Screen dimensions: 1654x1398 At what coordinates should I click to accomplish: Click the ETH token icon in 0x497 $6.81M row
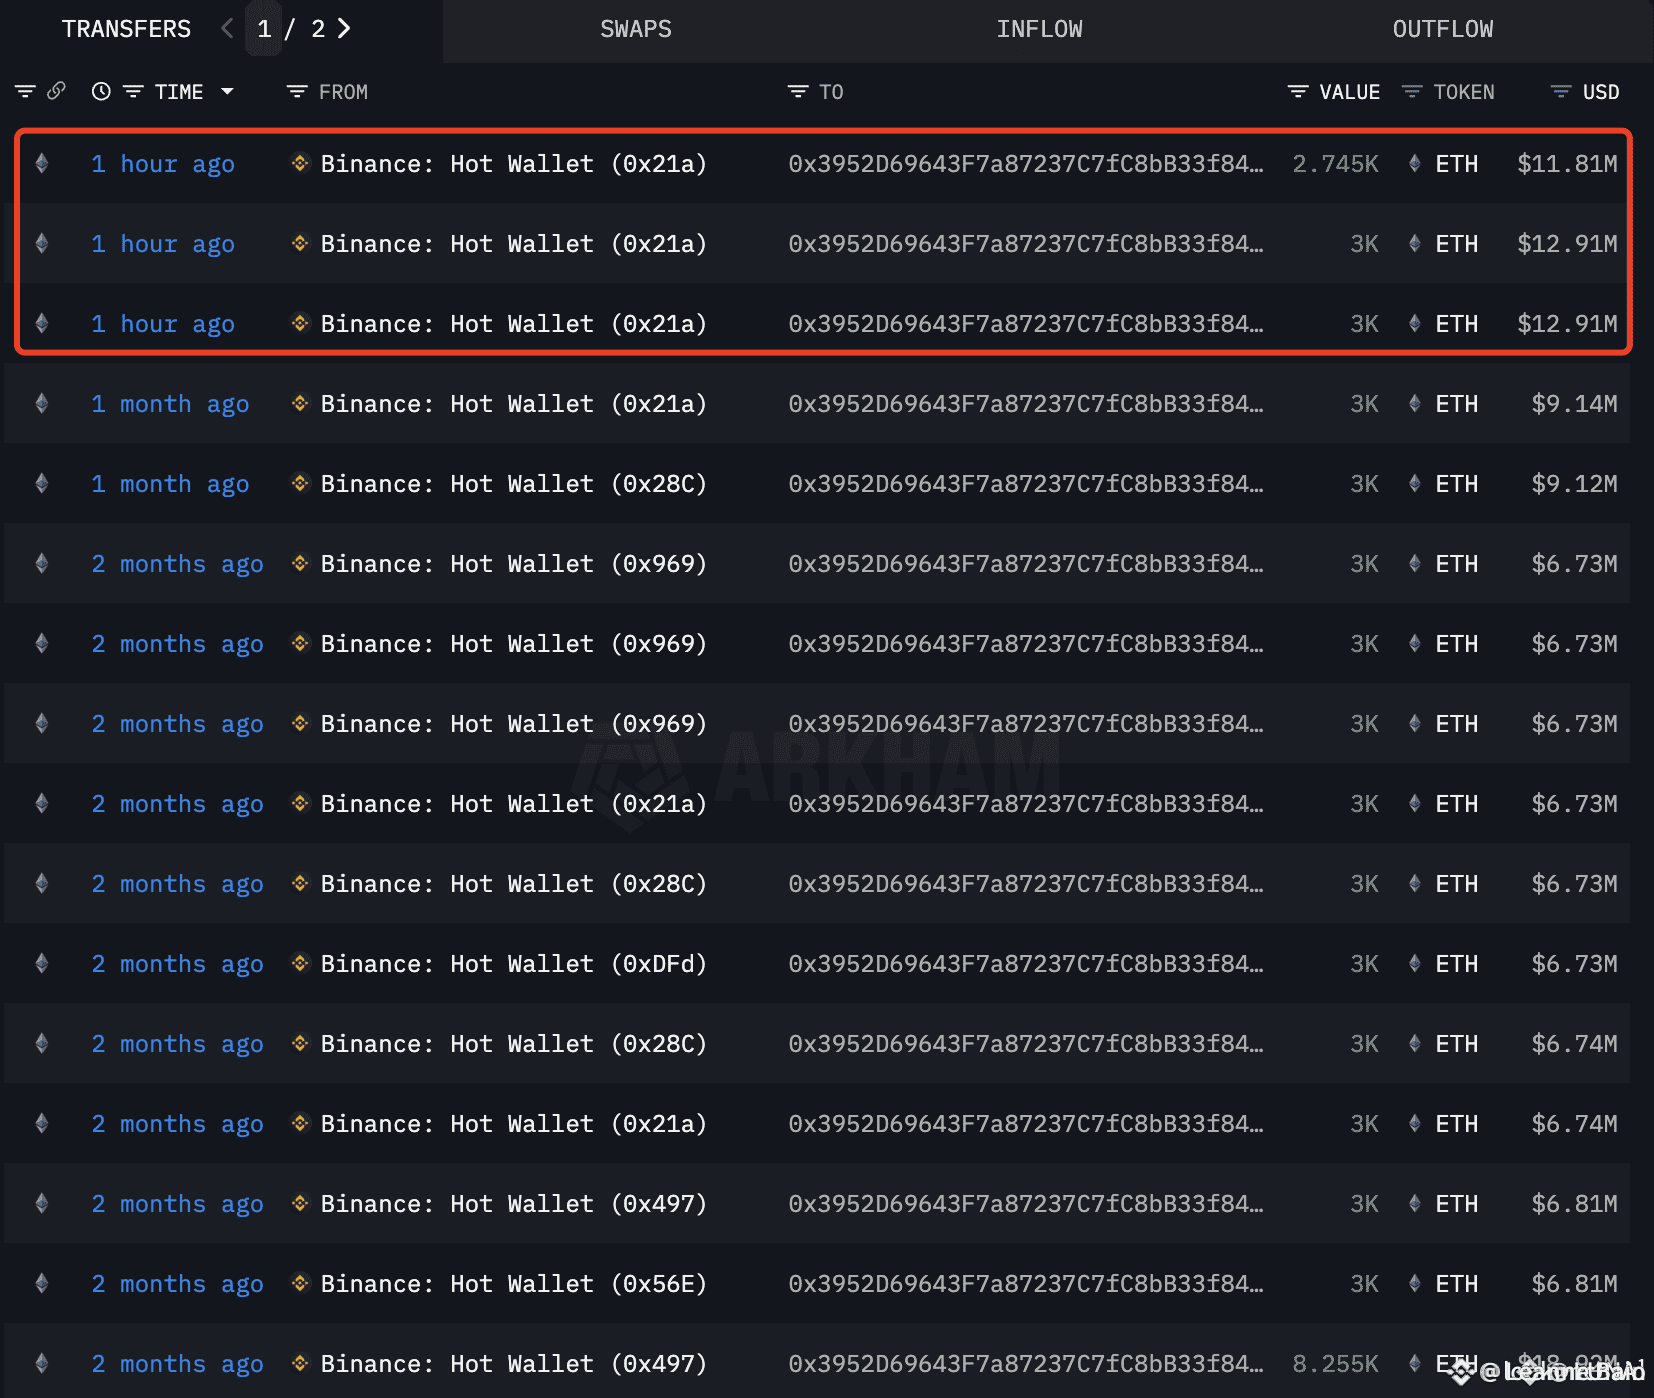click(x=1414, y=1203)
